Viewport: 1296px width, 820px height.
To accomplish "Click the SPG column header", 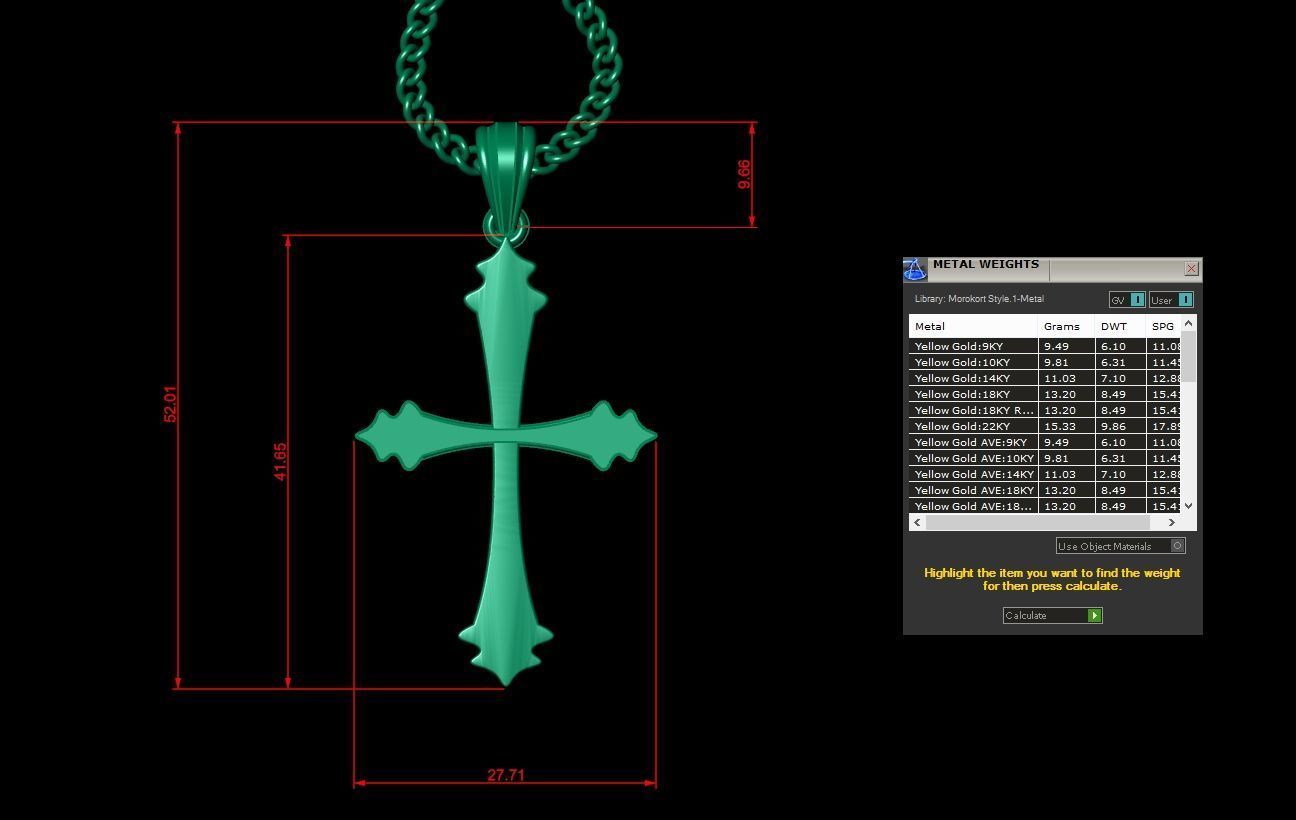I will pos(1163,326).
